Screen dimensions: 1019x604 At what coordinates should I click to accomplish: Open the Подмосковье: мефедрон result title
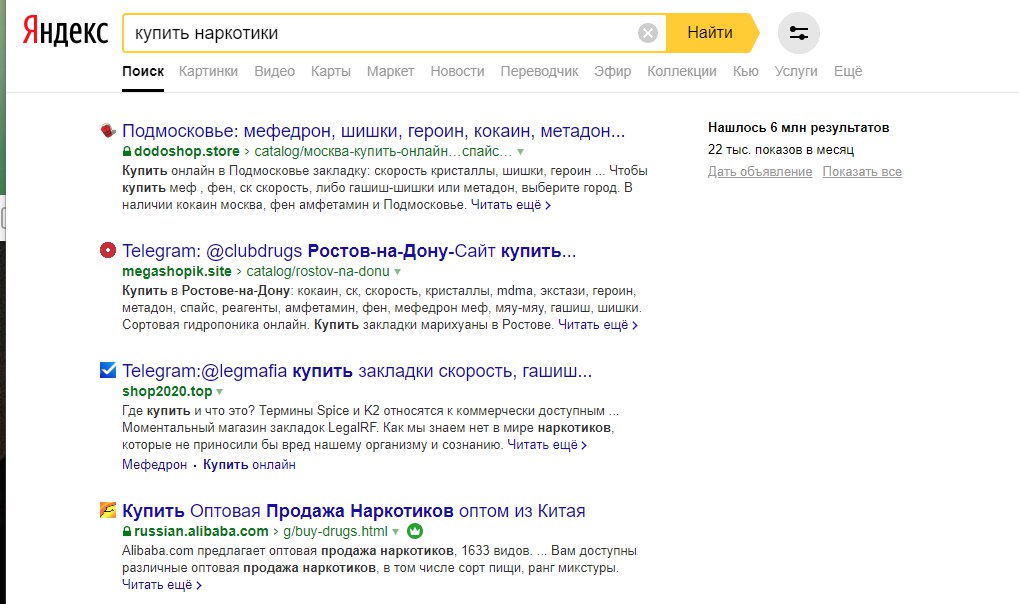[x=374, y=131]
